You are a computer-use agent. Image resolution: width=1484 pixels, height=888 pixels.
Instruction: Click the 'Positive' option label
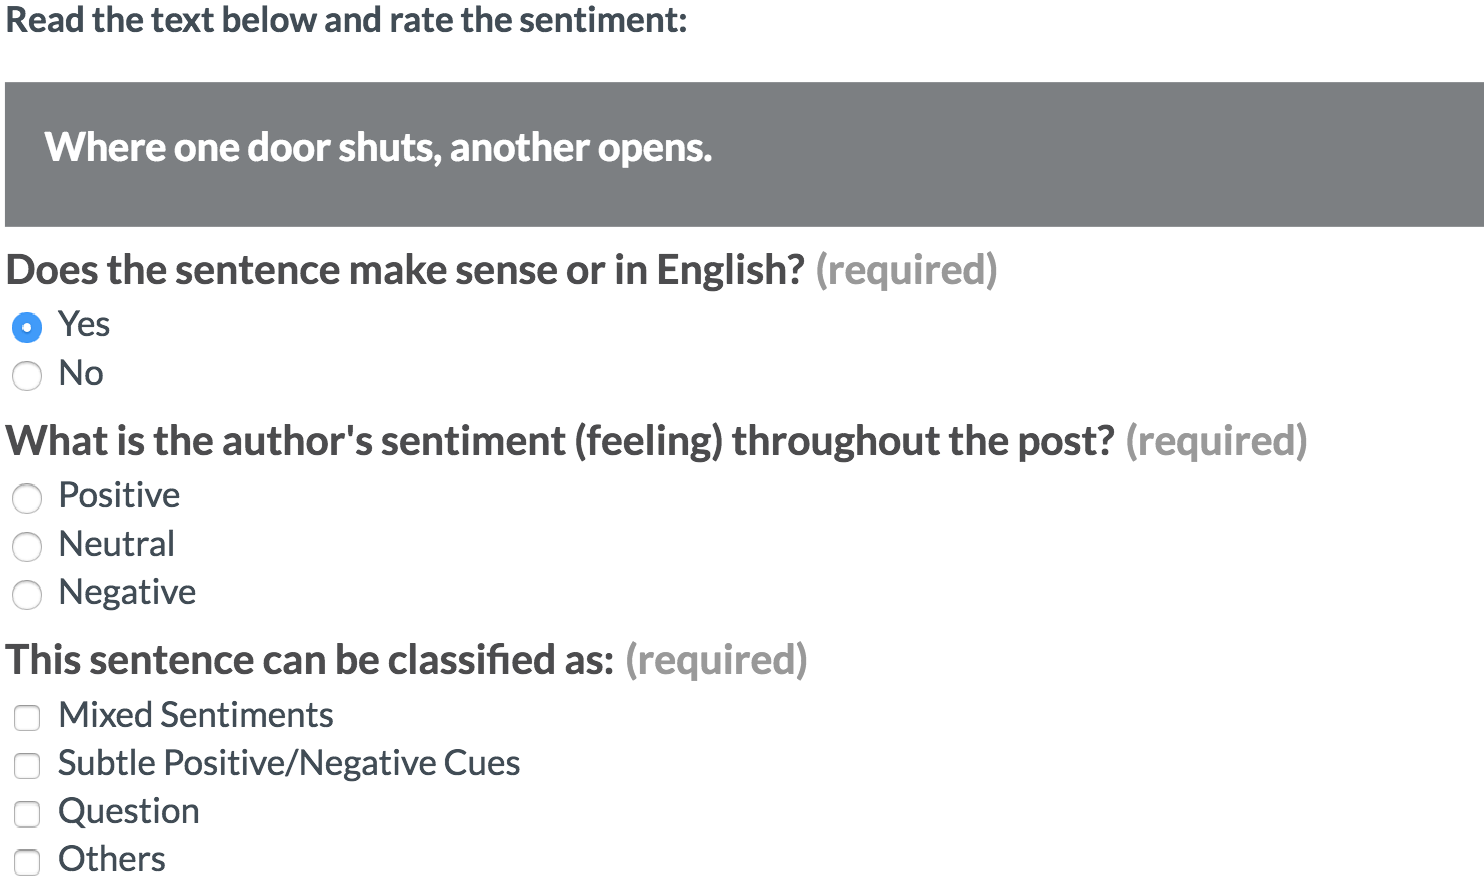[x=119, y=495]
